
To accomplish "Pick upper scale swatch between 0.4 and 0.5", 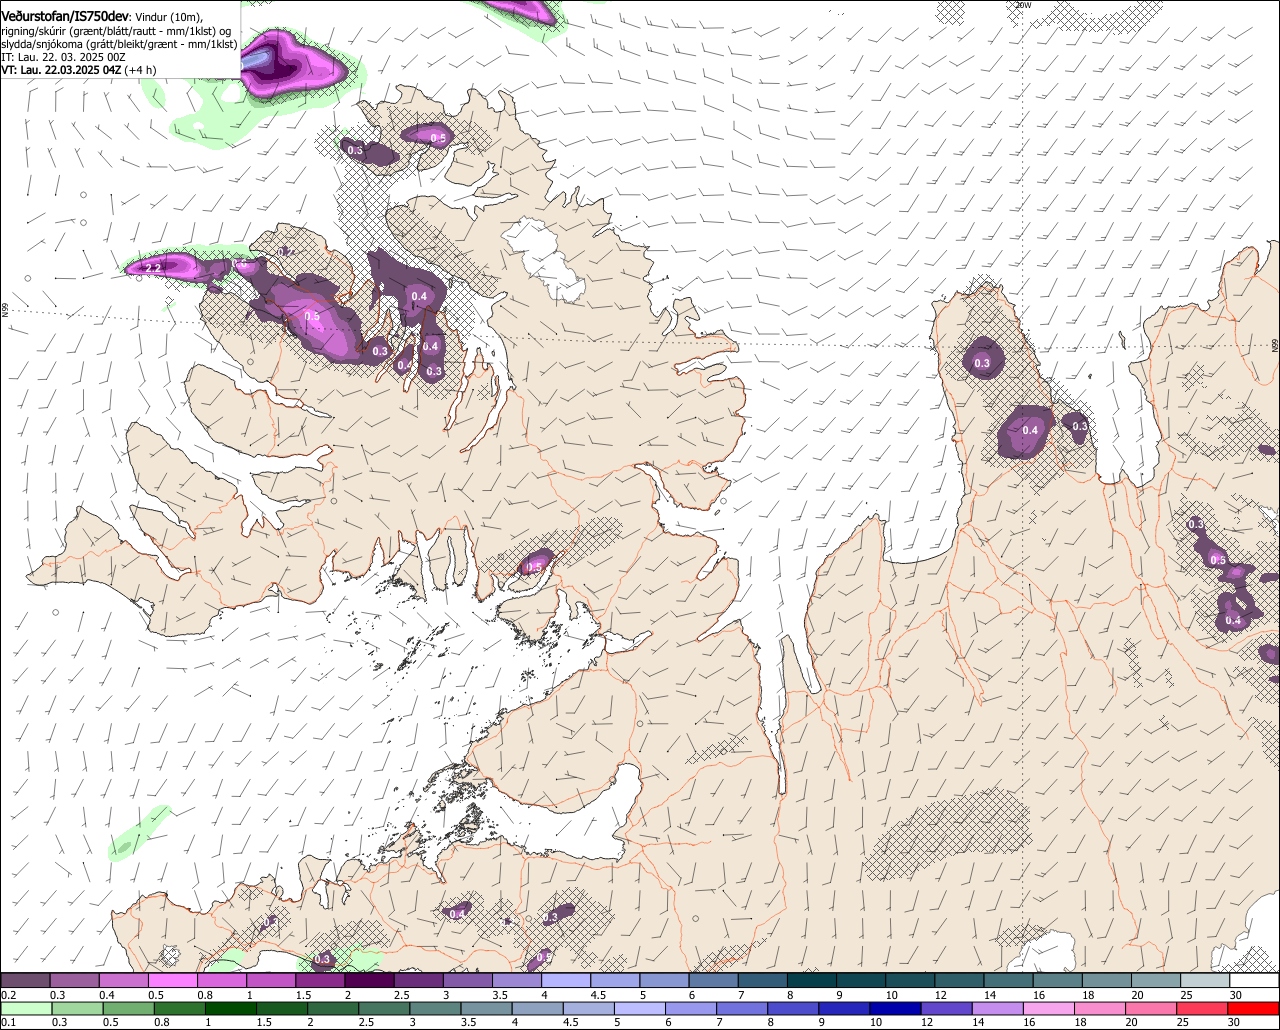I will 123,980.
